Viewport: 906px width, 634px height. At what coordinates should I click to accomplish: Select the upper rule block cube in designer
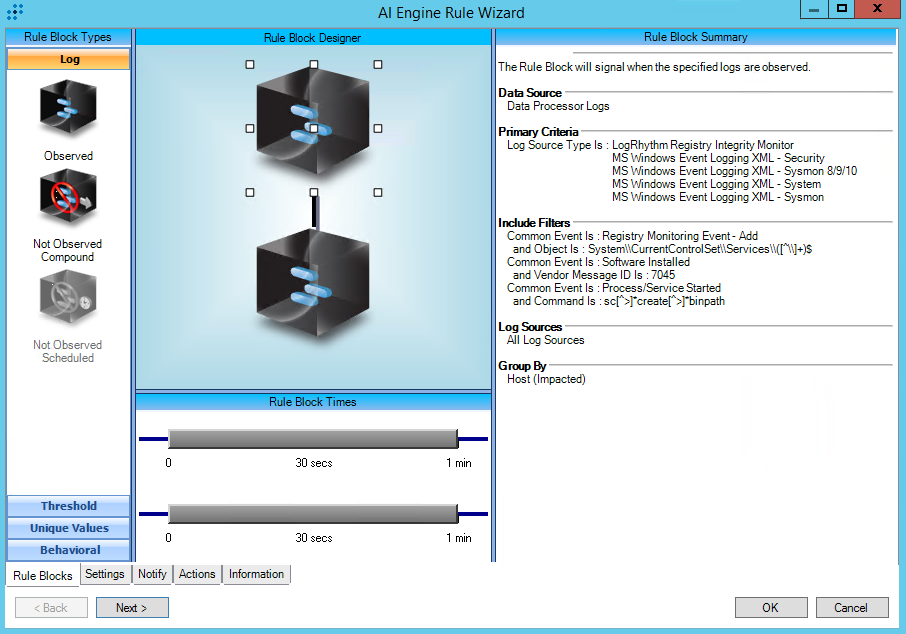pos(313,127)
